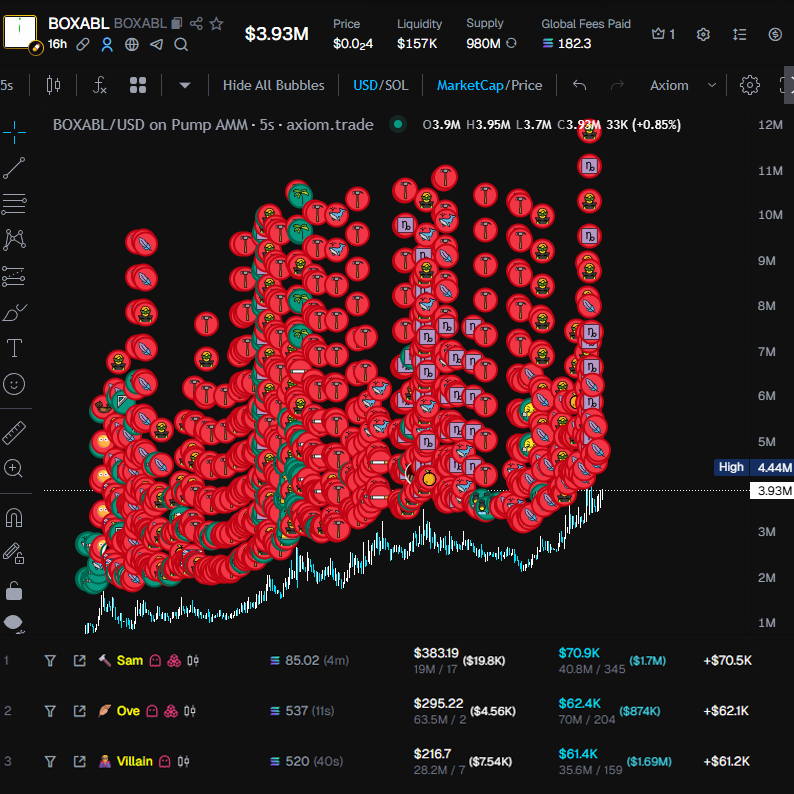794x794 pixels.
Task: Toggle magnet snapping mode
Action: click(14, 518)
